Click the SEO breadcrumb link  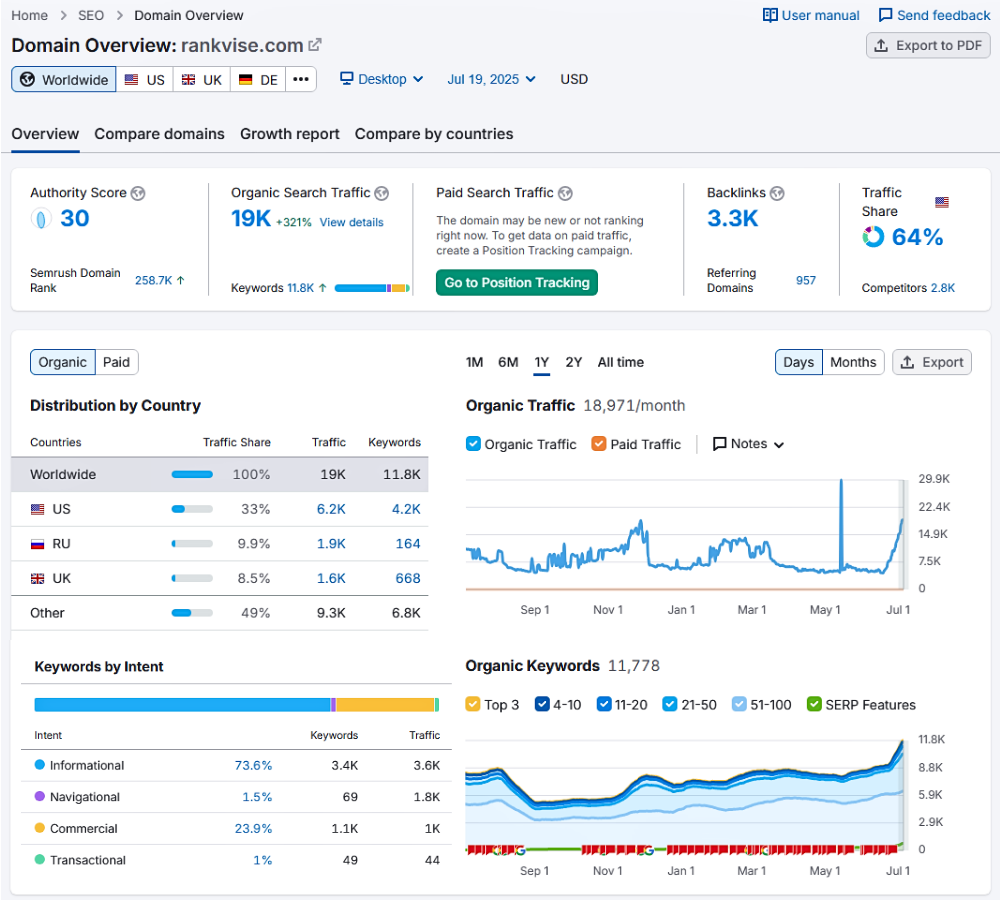91,15
